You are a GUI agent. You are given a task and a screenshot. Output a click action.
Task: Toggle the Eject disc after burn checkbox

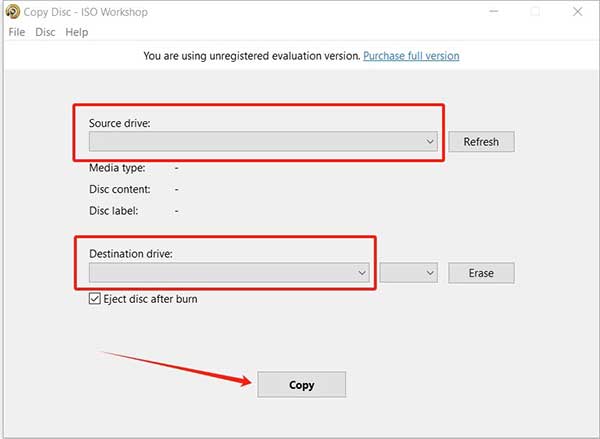[95, 299]
